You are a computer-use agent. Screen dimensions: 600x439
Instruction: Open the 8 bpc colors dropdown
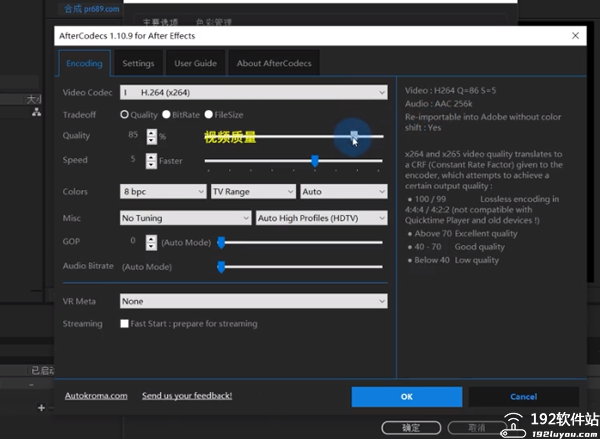(x=163, y=191)
